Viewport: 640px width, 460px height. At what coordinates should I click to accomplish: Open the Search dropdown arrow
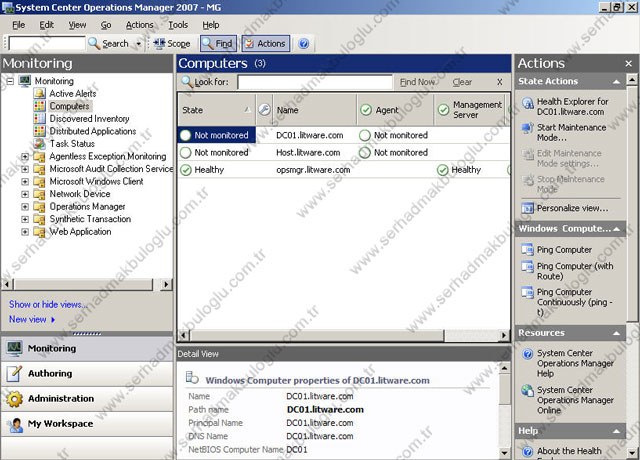click(138, 44)
